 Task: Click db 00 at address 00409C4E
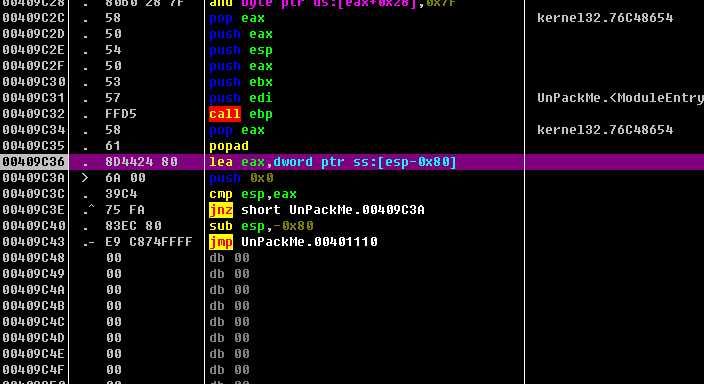pos(229,354)
